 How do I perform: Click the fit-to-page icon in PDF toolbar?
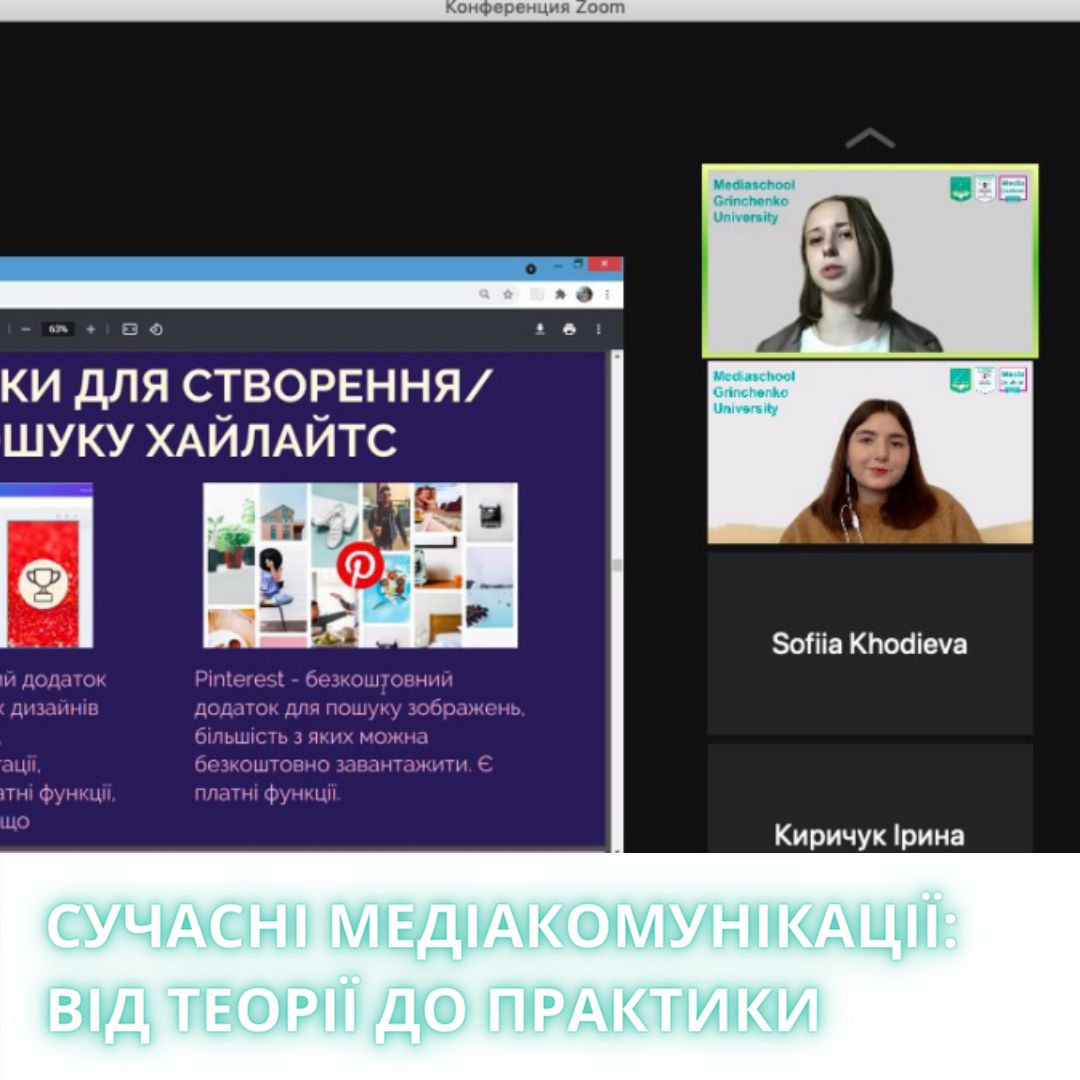tap(129, 329)
